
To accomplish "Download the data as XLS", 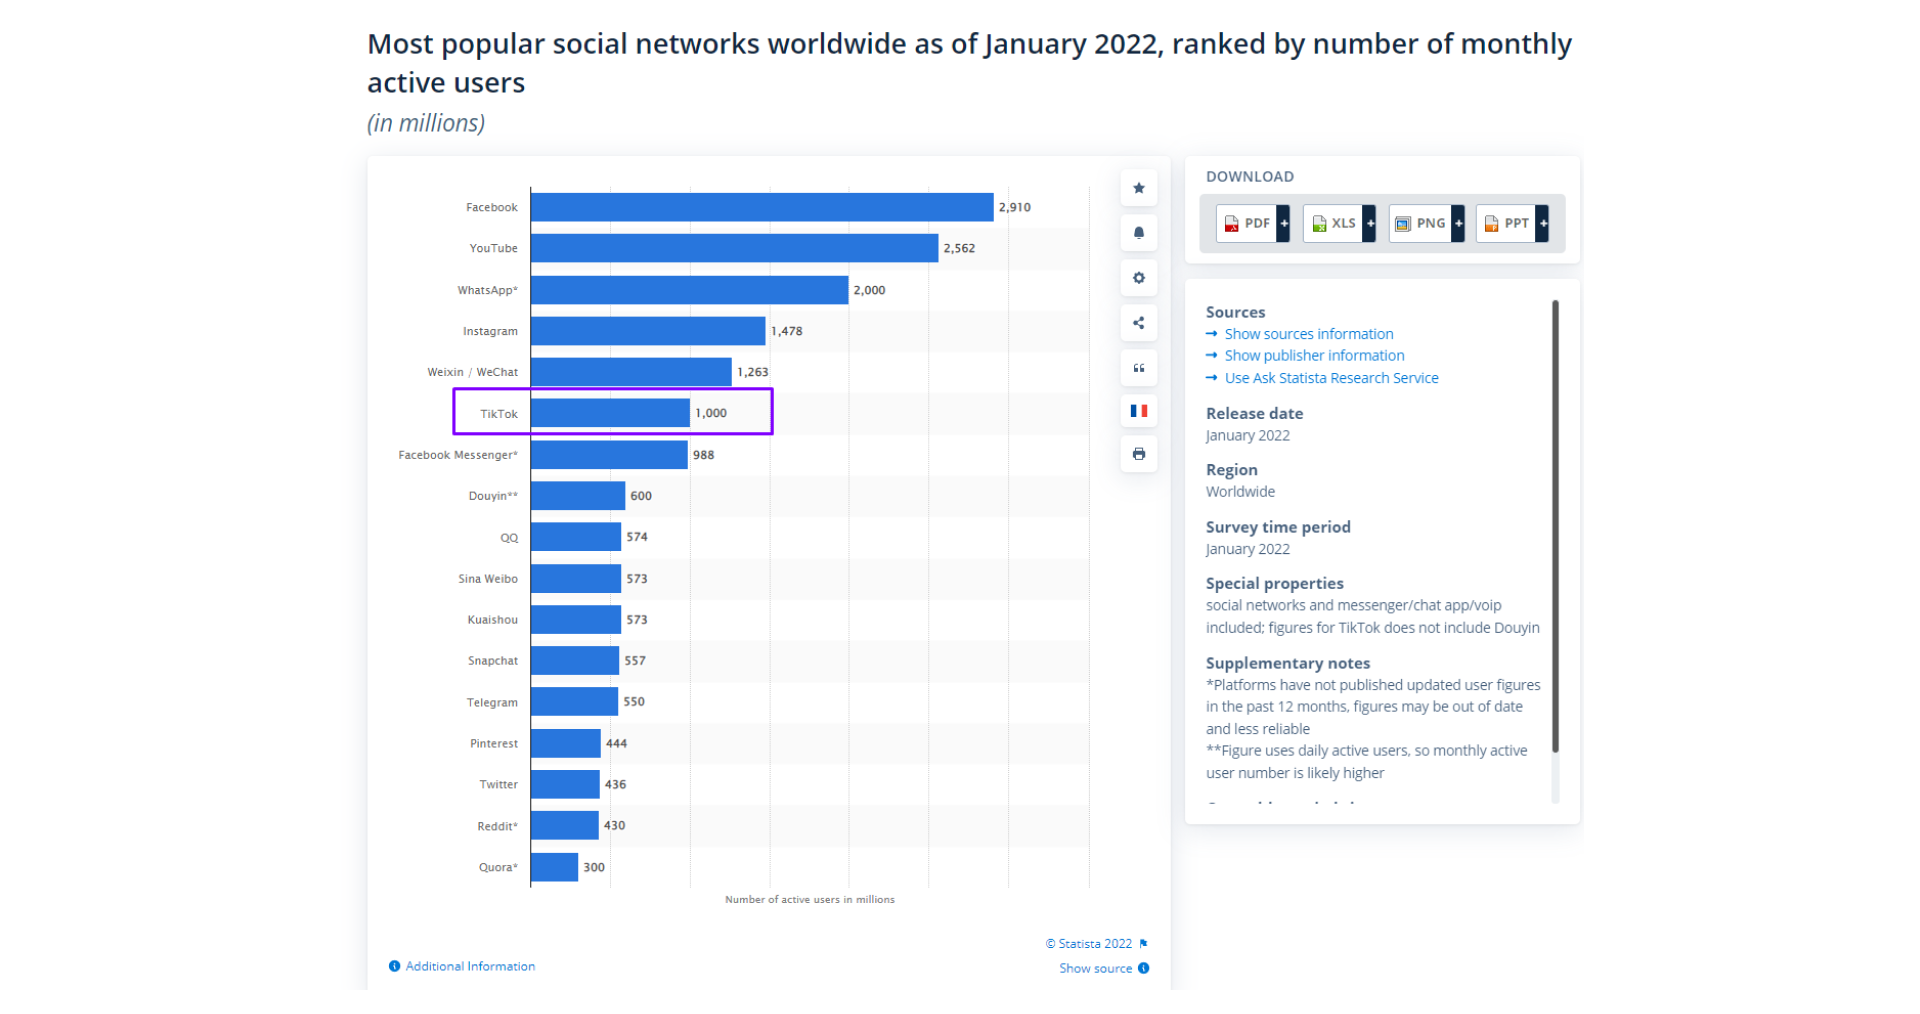I will pos(1333,223).
